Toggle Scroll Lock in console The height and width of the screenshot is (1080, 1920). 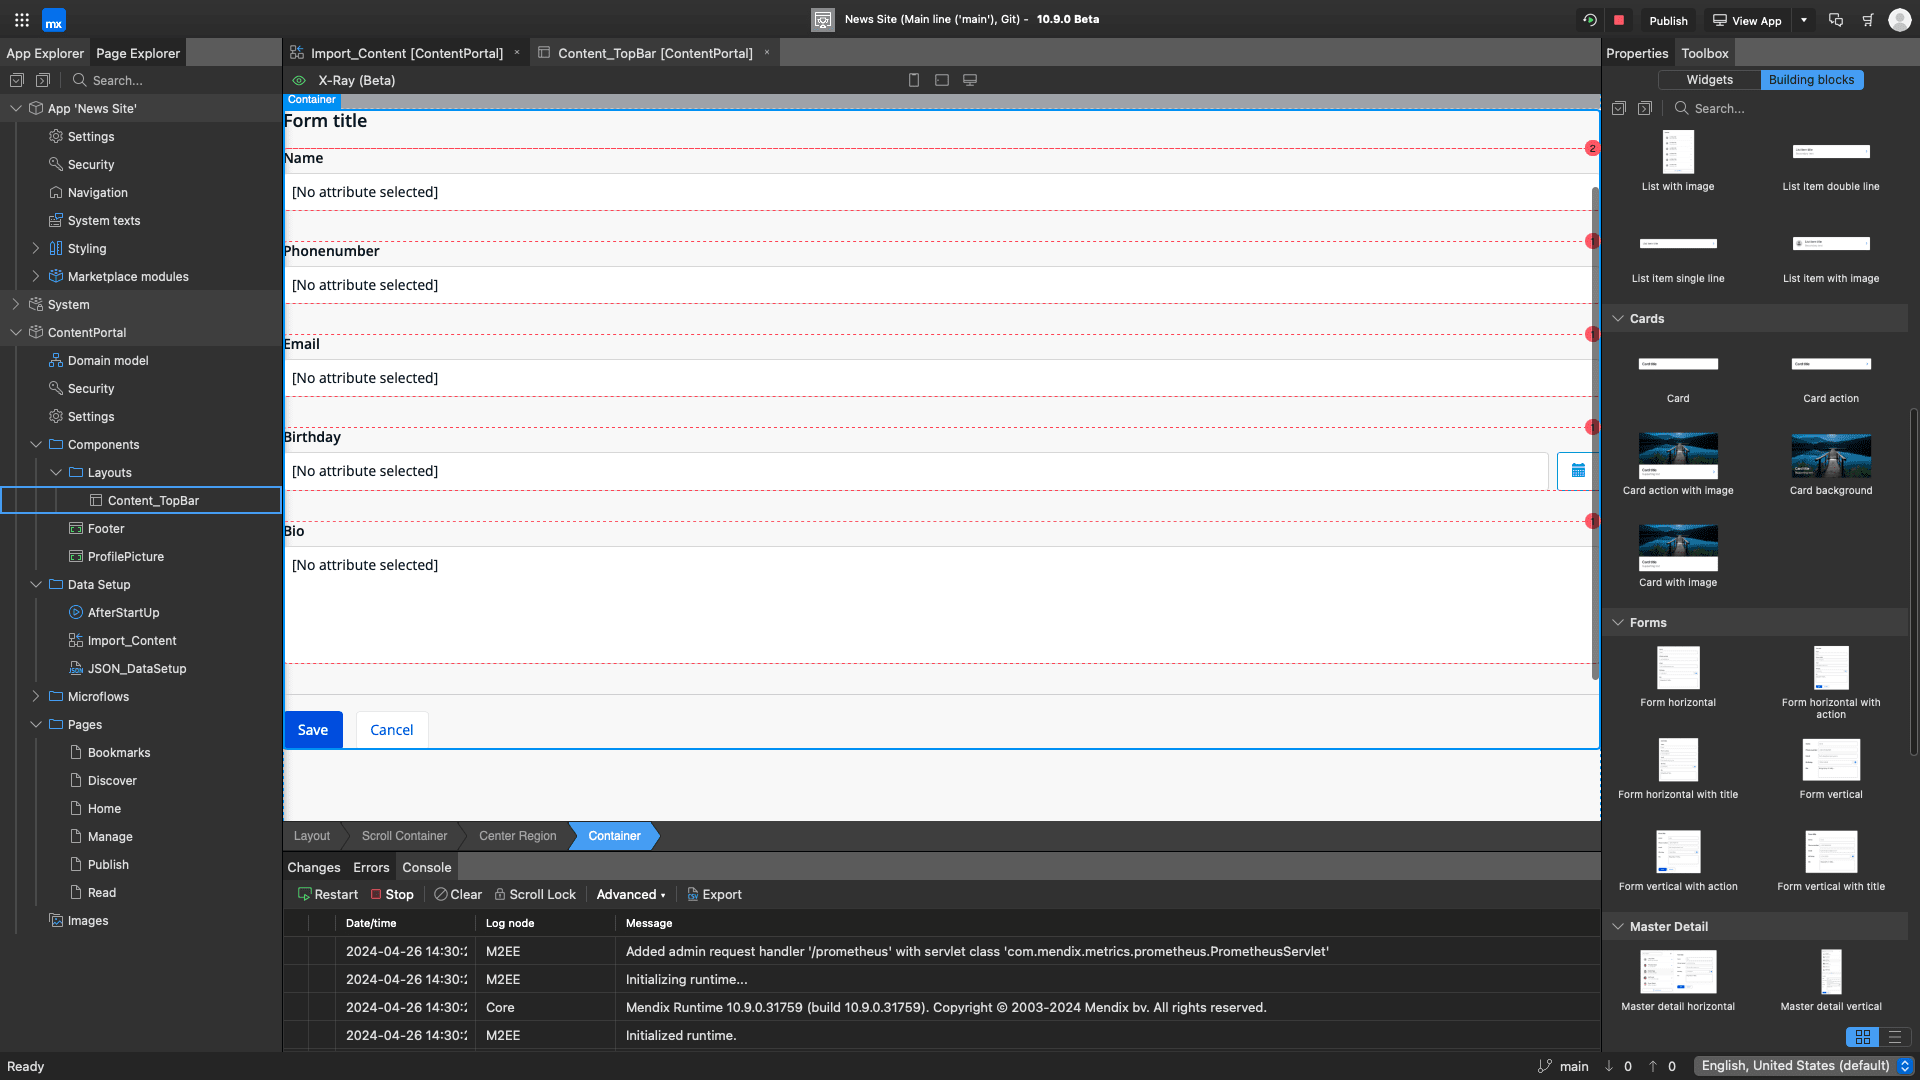pyautogui.click(x=535, y=895)
